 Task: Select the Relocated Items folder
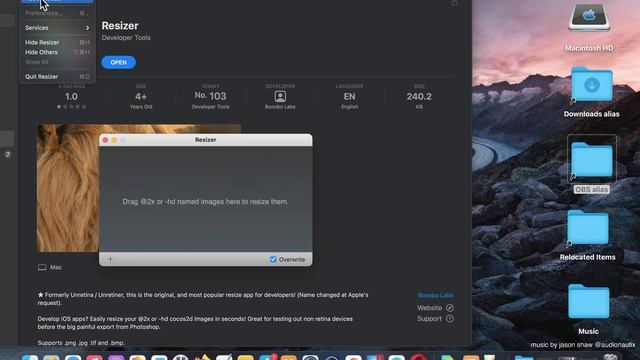pos(588,227)
